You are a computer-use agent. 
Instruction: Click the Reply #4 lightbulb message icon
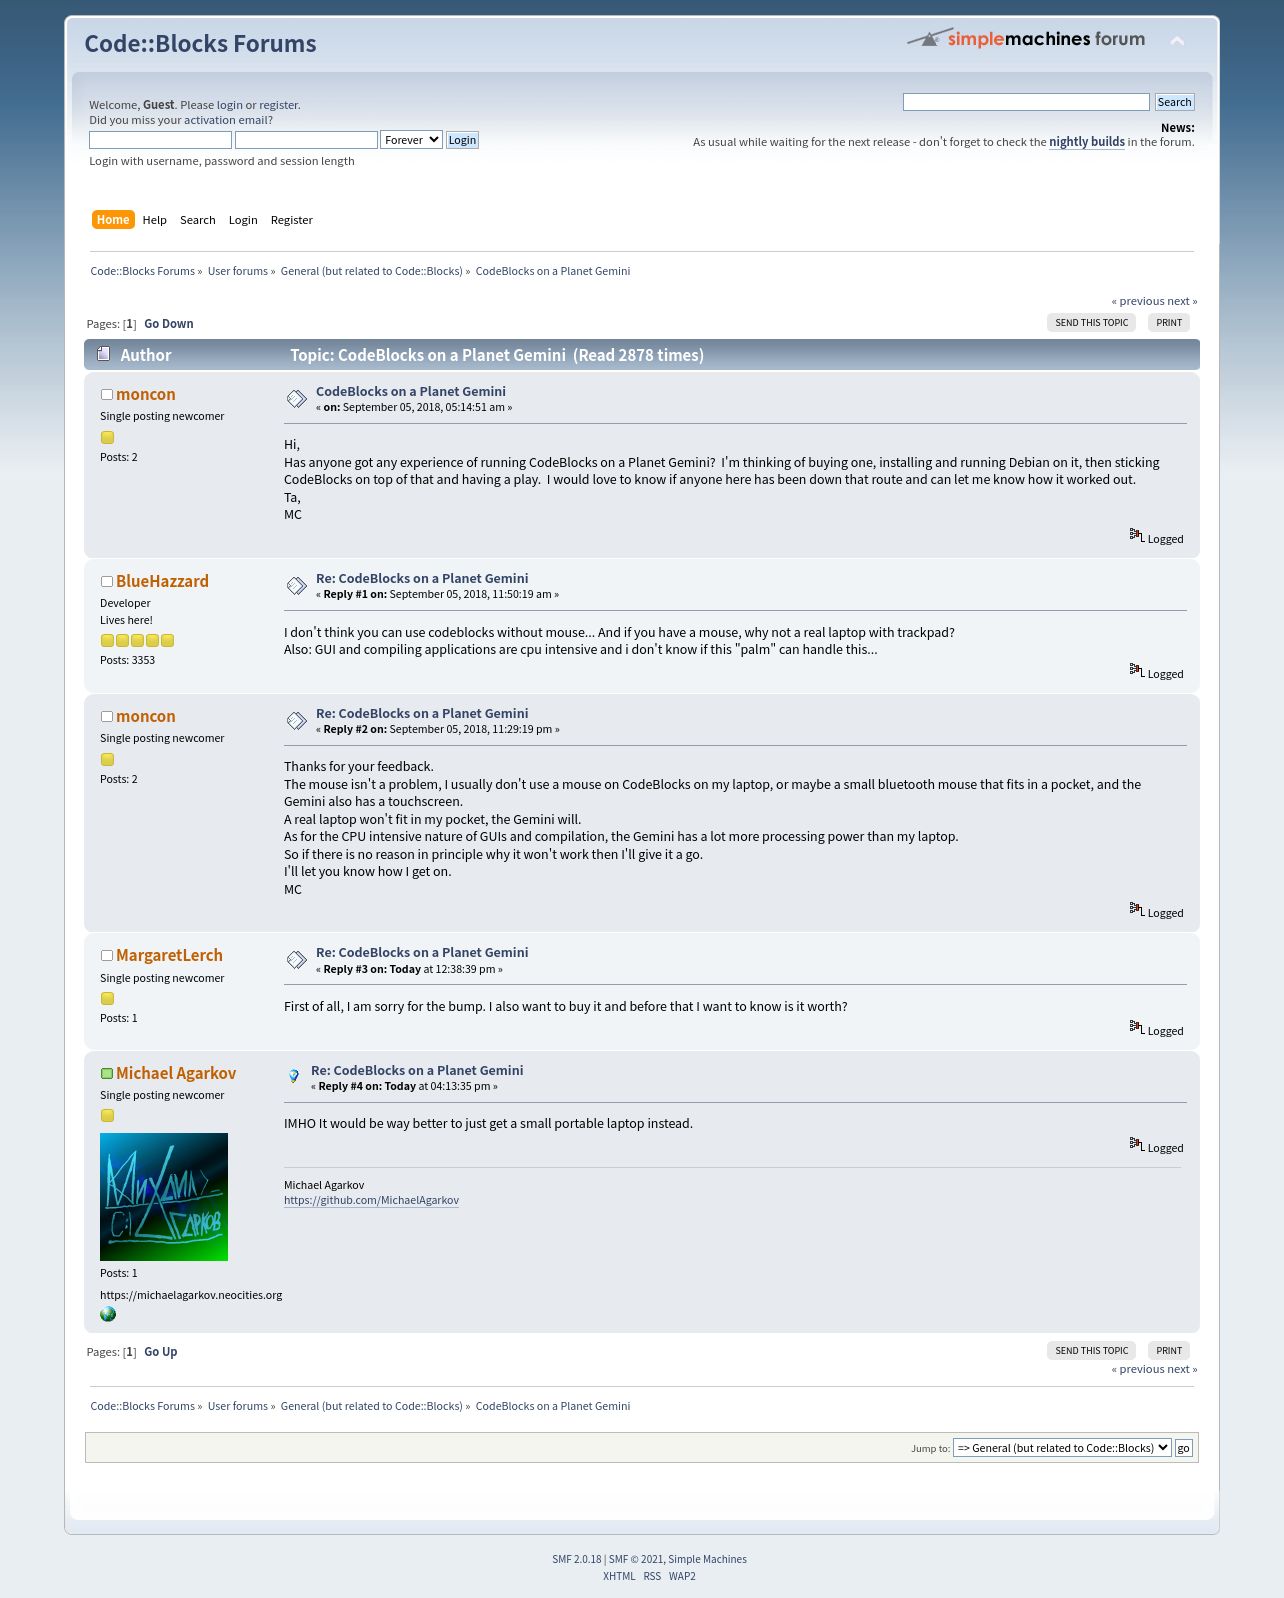click(x=293, y=1077)
